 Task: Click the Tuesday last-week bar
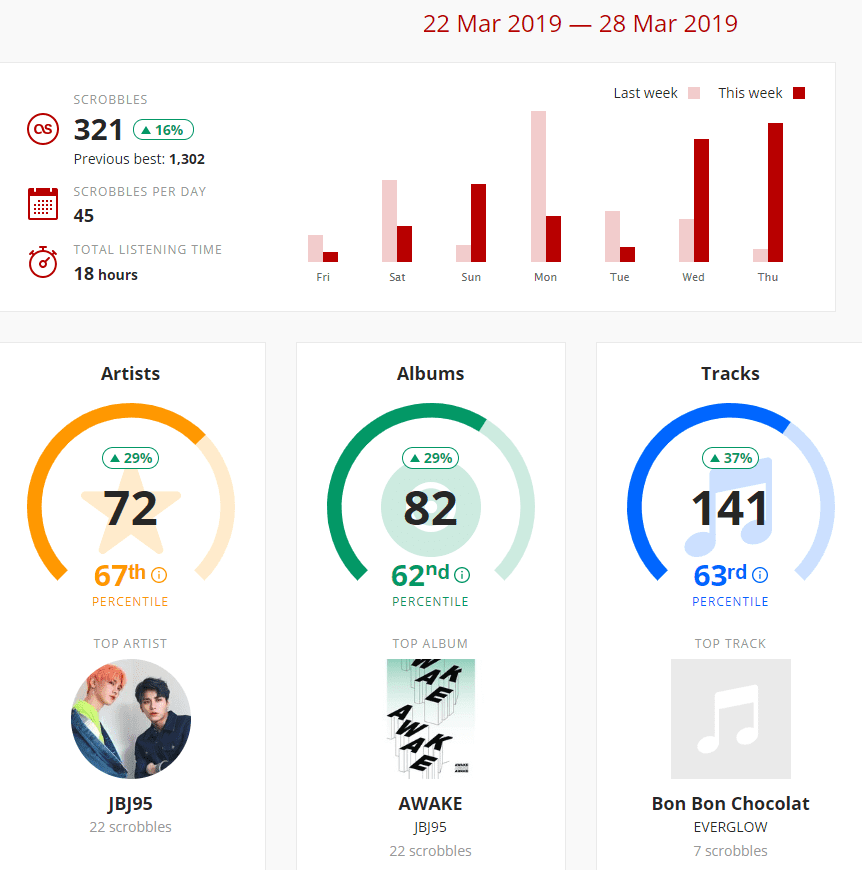(x=612, y=236)
